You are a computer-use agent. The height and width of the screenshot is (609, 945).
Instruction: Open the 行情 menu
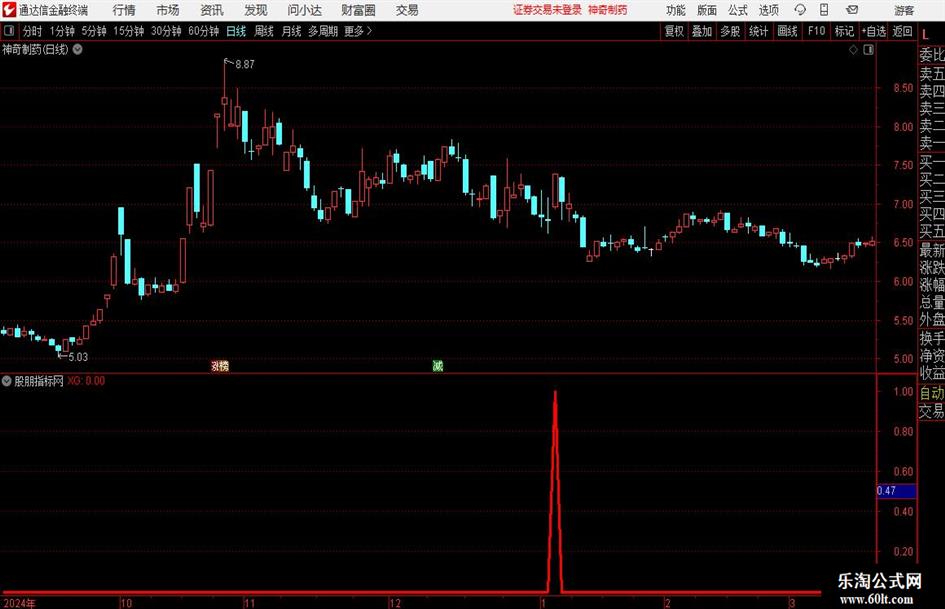pyautogui.click(x=124, y=10)
